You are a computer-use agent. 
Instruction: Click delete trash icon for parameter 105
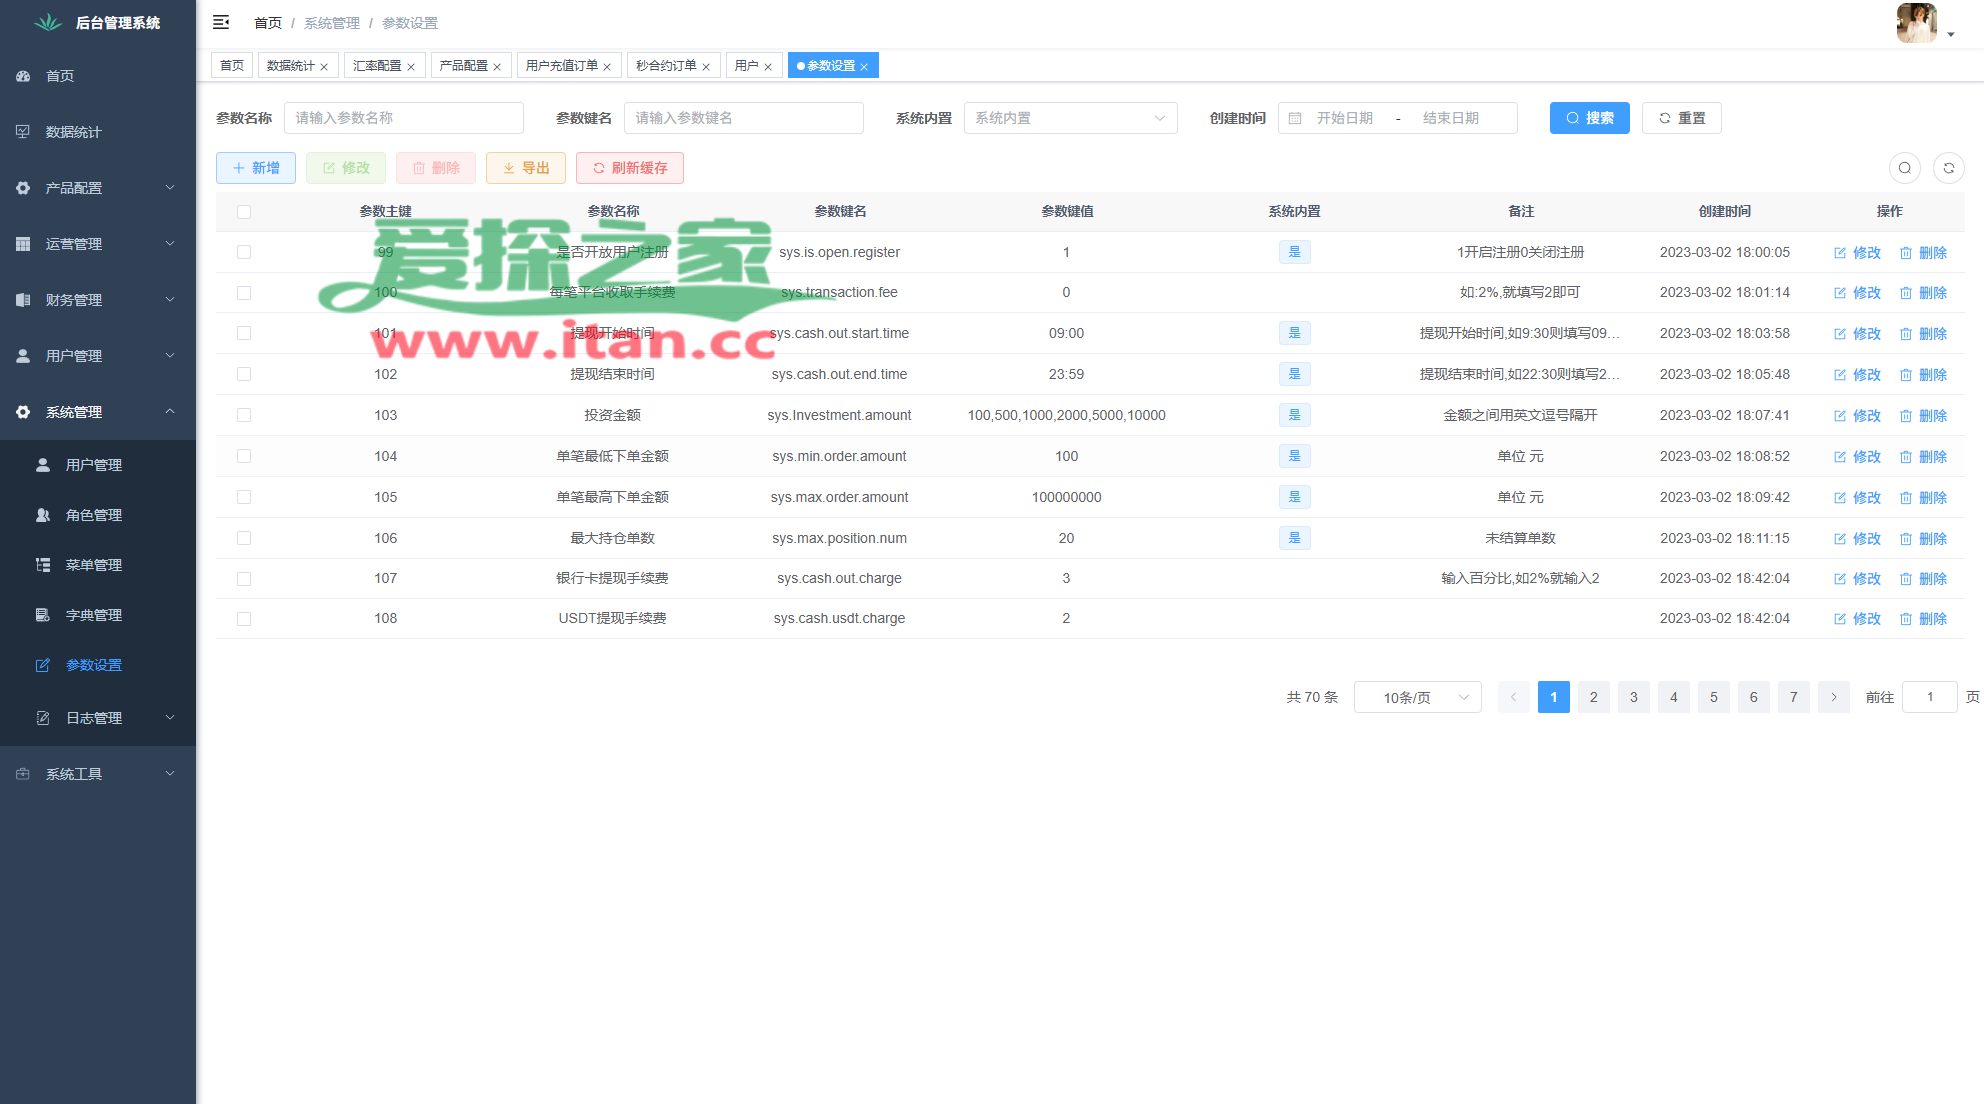click(x=1905, y=498)
